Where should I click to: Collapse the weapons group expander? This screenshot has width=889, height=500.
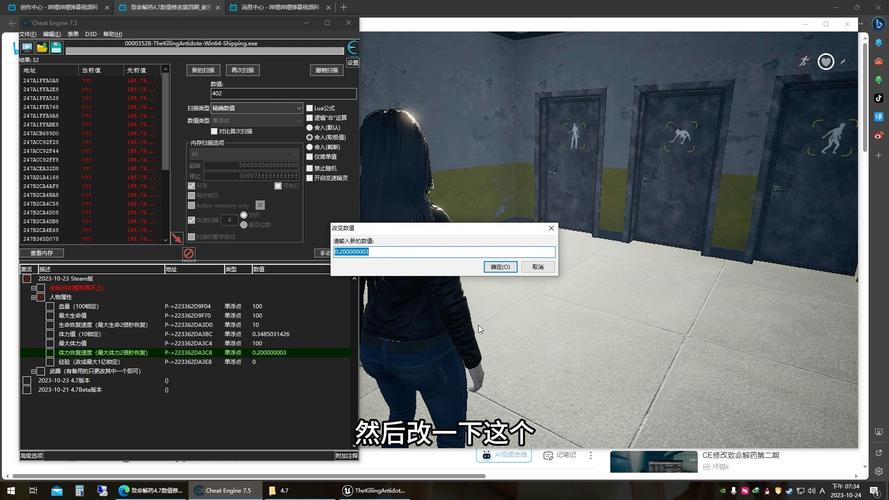pos(33,371)
